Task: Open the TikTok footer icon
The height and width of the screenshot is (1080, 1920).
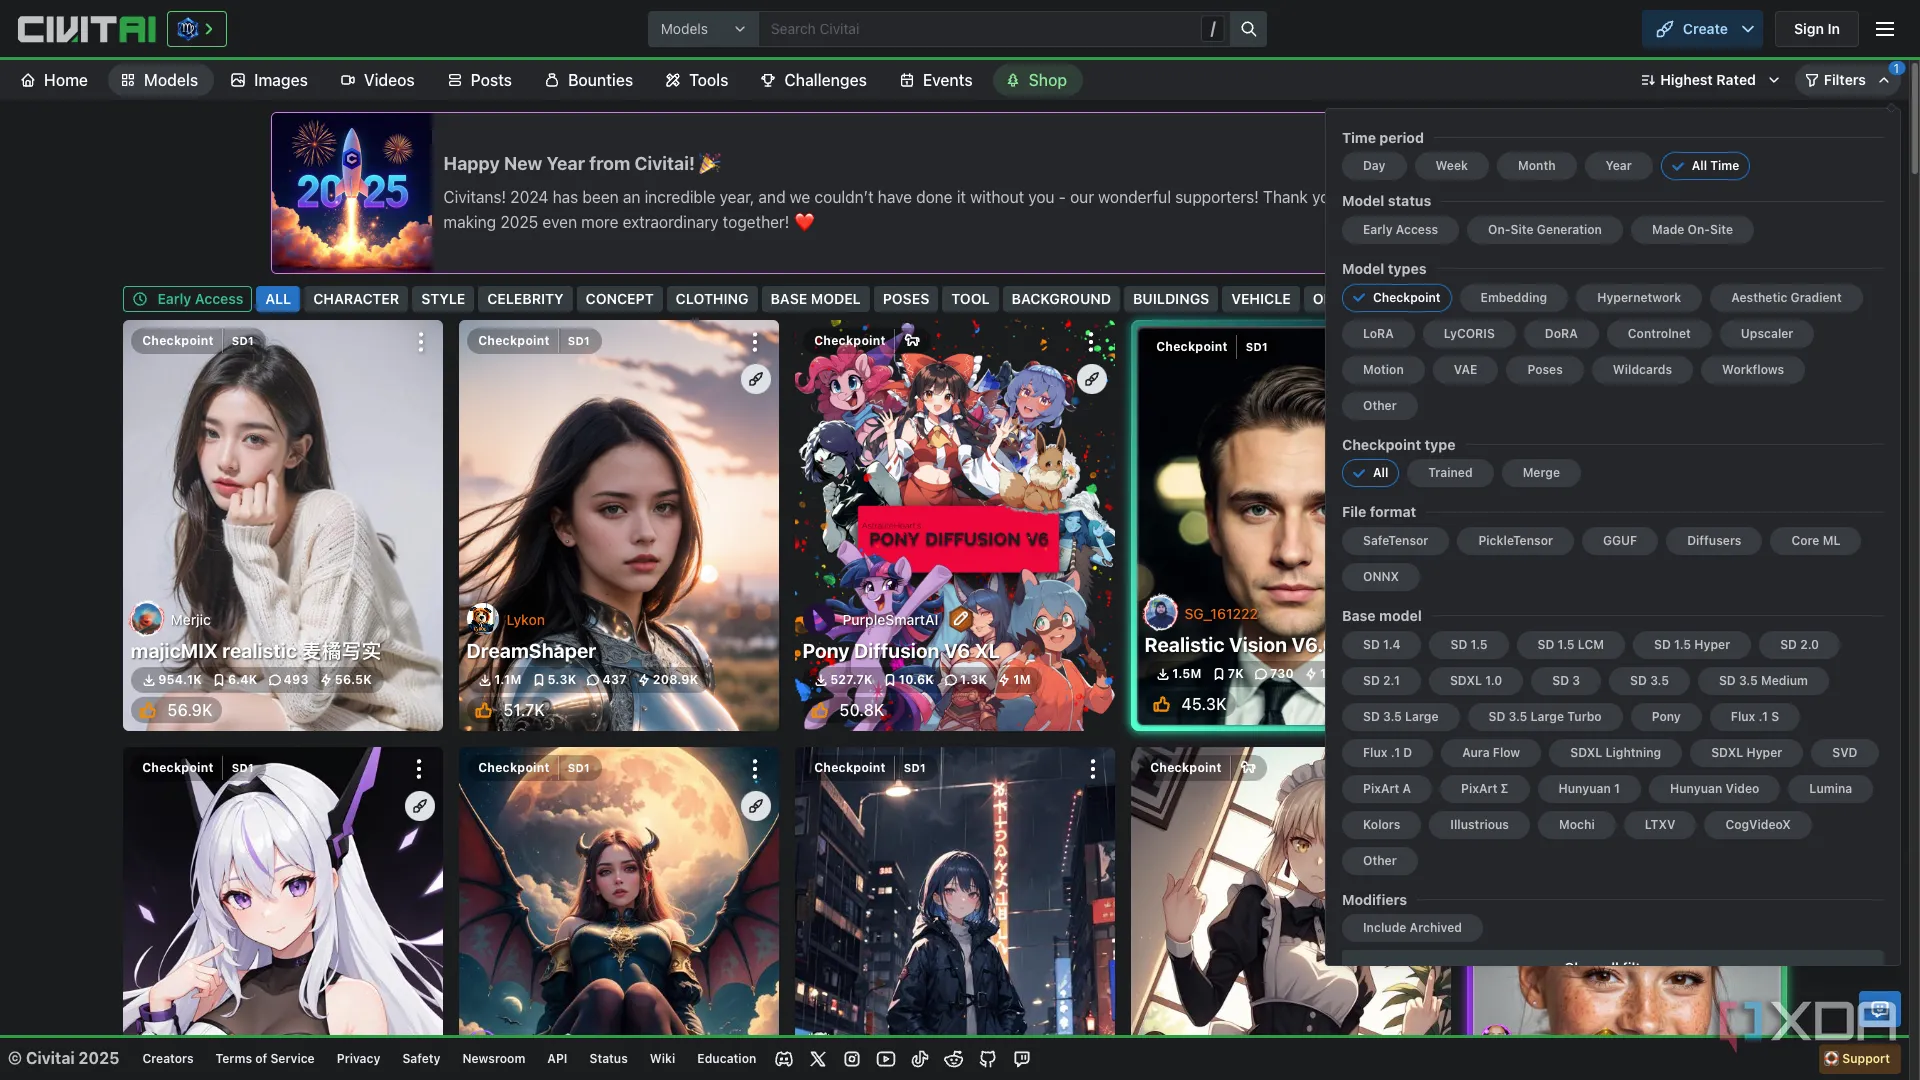Action: [920, 1059]
